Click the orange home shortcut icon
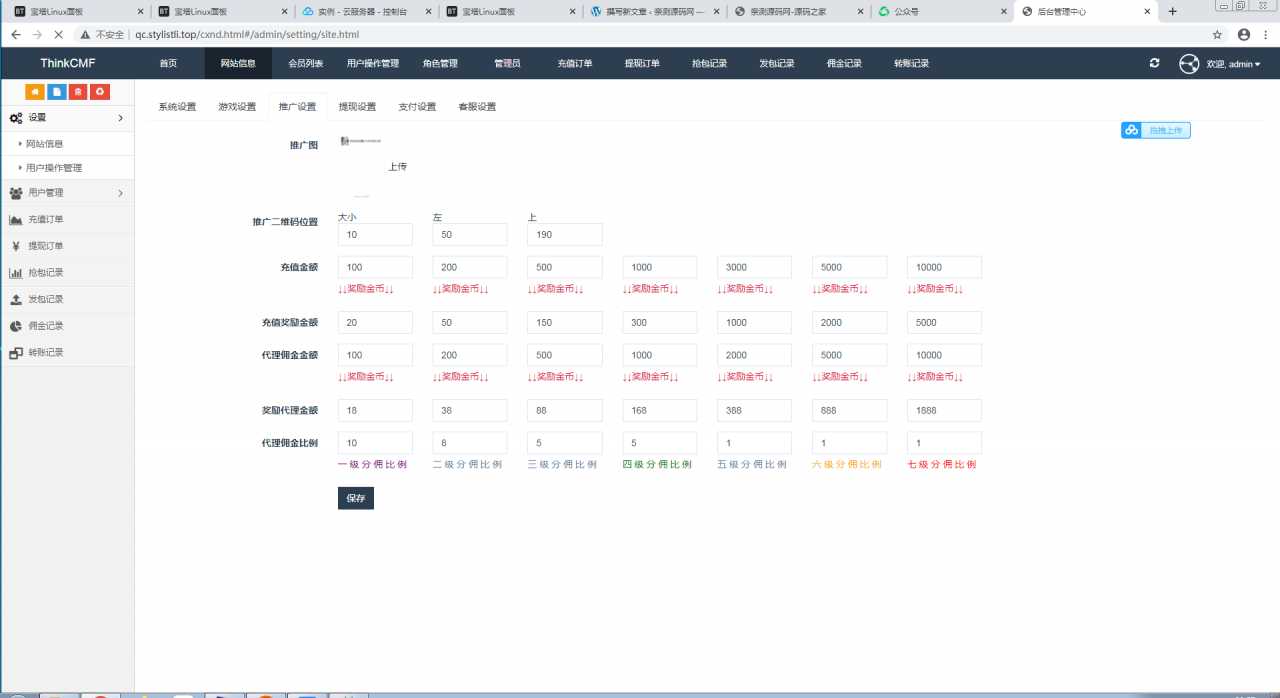1280x698 pixels. tap(35, 92)
